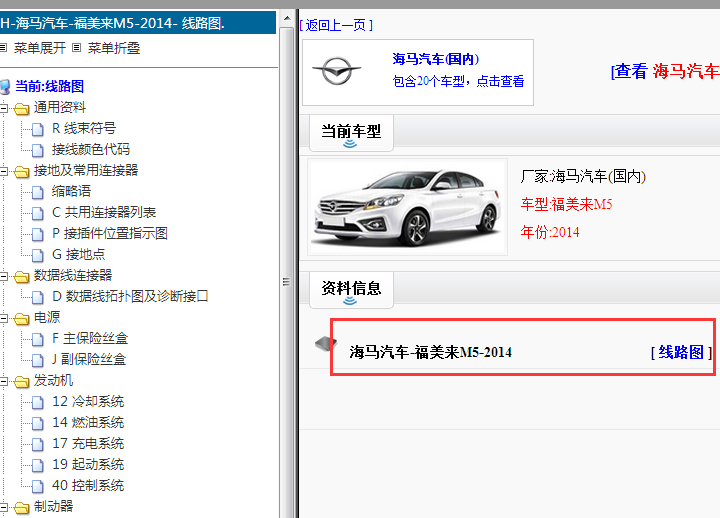
Task: Click the page icon beside R 线束符号
Action: click(x=38, y=130)
